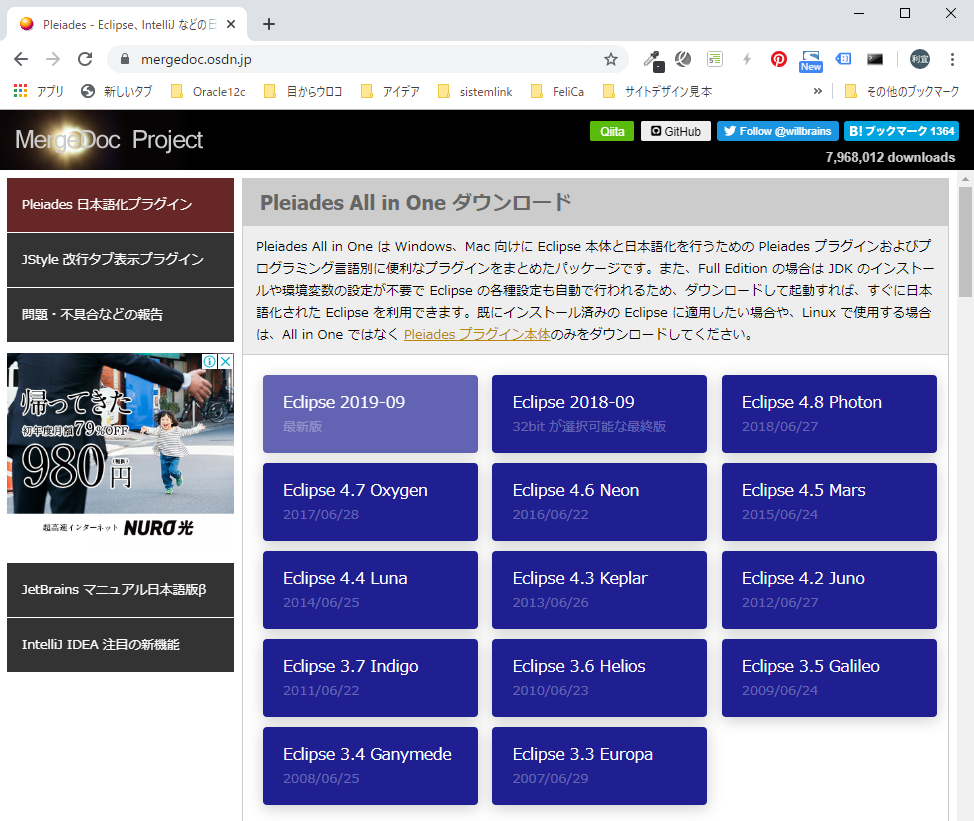Screen dimensions: 974x821
Task: Click the 新しいタブ bookmark
Action: [117, 91]
